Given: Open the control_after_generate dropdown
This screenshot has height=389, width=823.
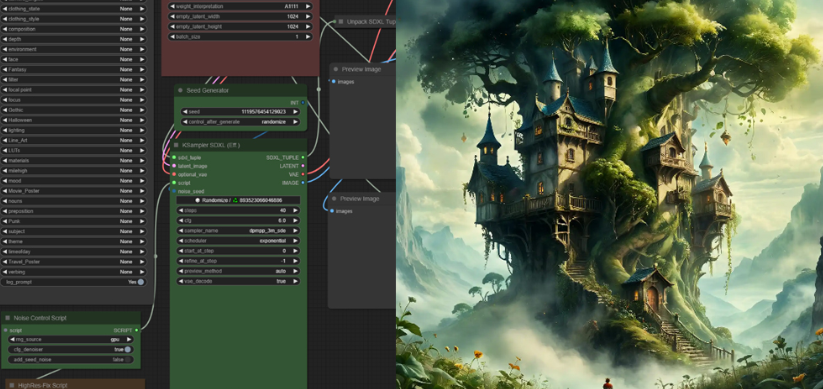Looking at the screenshot, I should 240,122.
